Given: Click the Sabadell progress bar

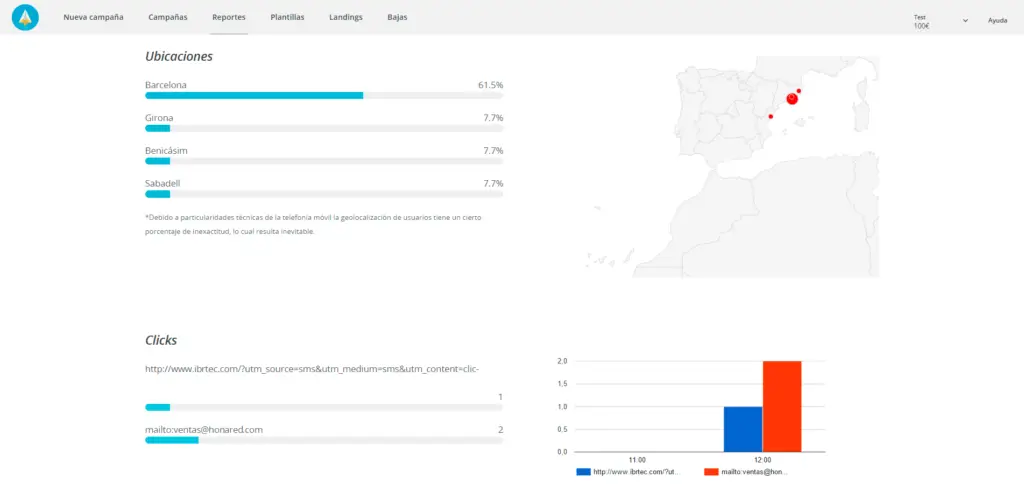Looking at the screenshot, I should click(323, 194).
